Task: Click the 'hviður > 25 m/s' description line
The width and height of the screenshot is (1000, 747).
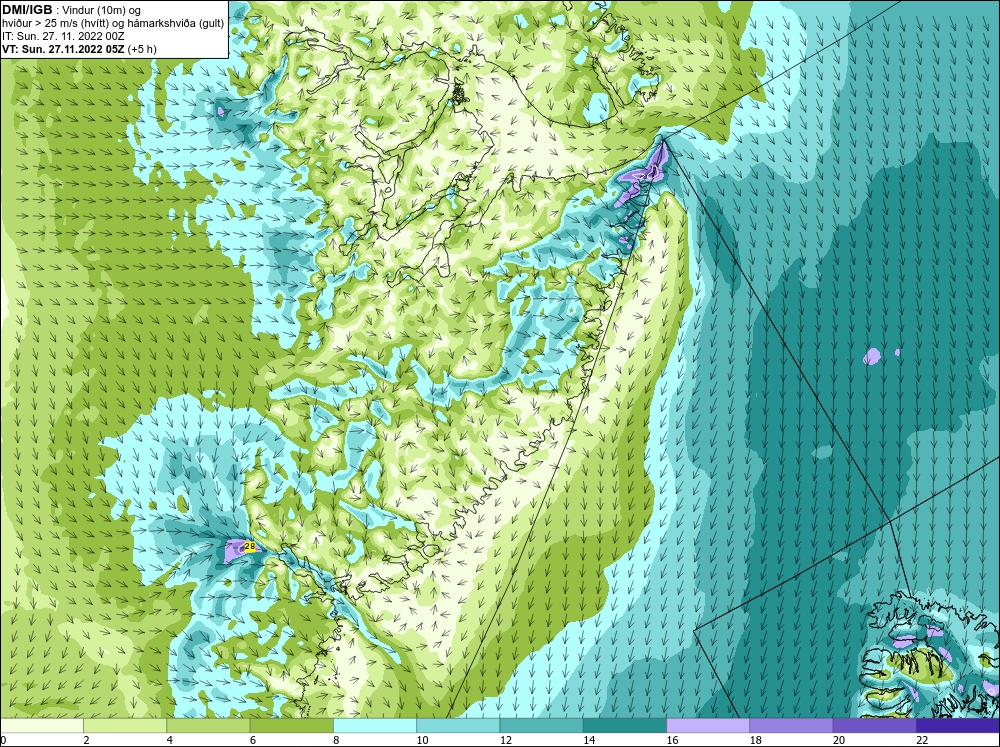Action: (x=113, y=23)
